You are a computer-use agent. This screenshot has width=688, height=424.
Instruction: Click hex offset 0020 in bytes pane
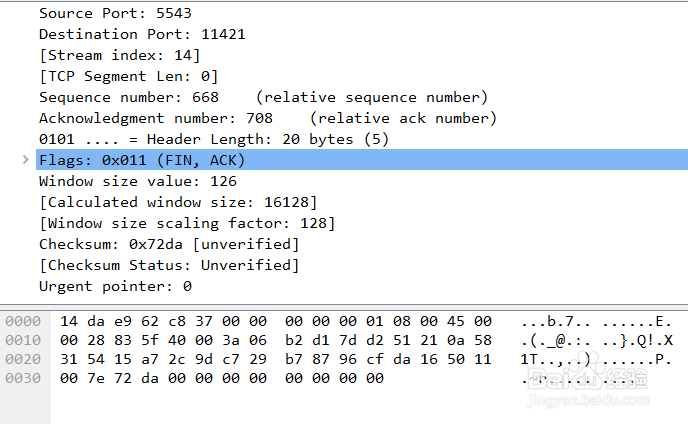23,359
